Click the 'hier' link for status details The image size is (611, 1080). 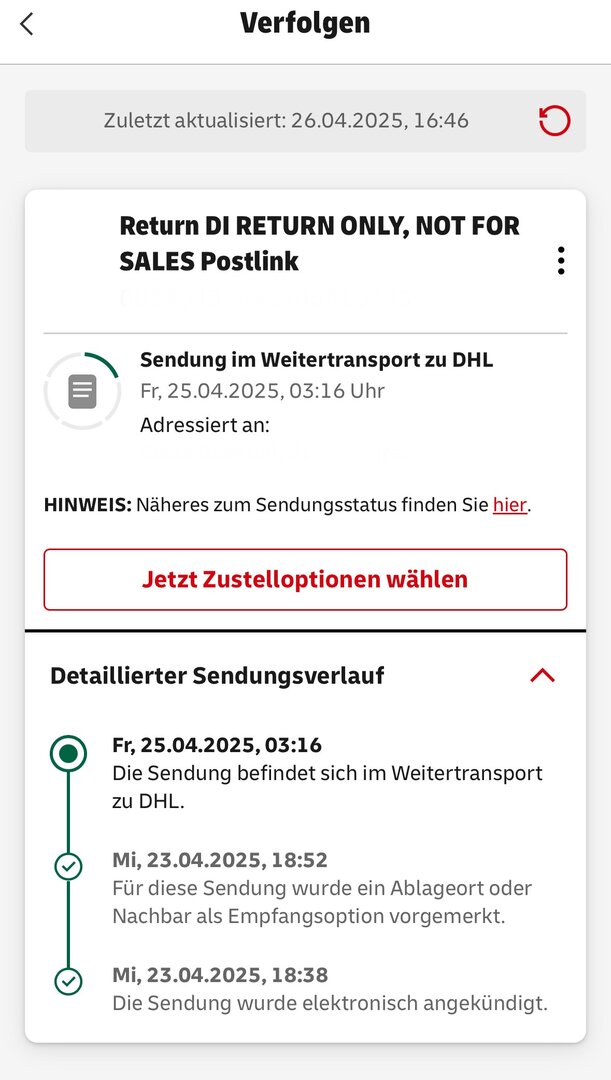tap(509, 505)
